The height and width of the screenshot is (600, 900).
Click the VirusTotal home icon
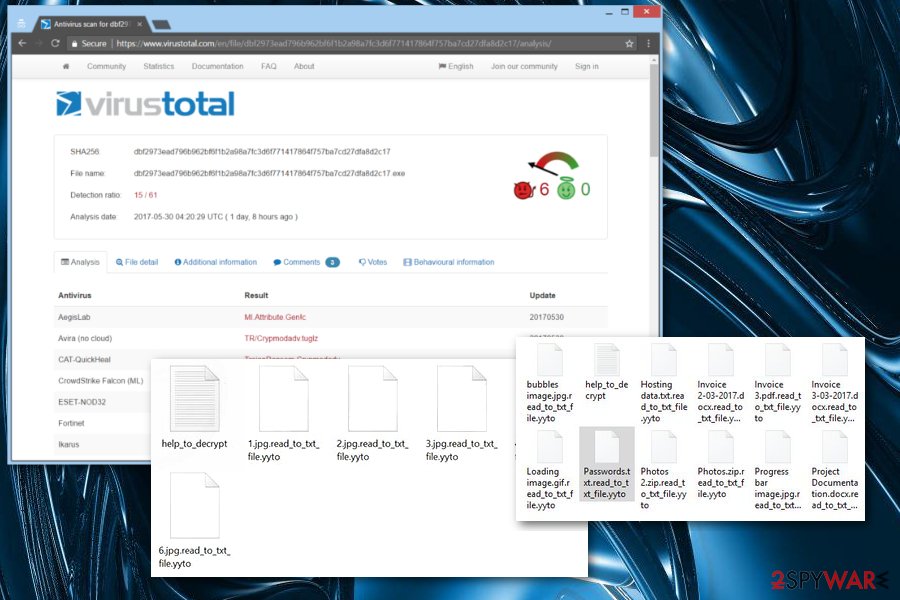click(x=66, y=67)
